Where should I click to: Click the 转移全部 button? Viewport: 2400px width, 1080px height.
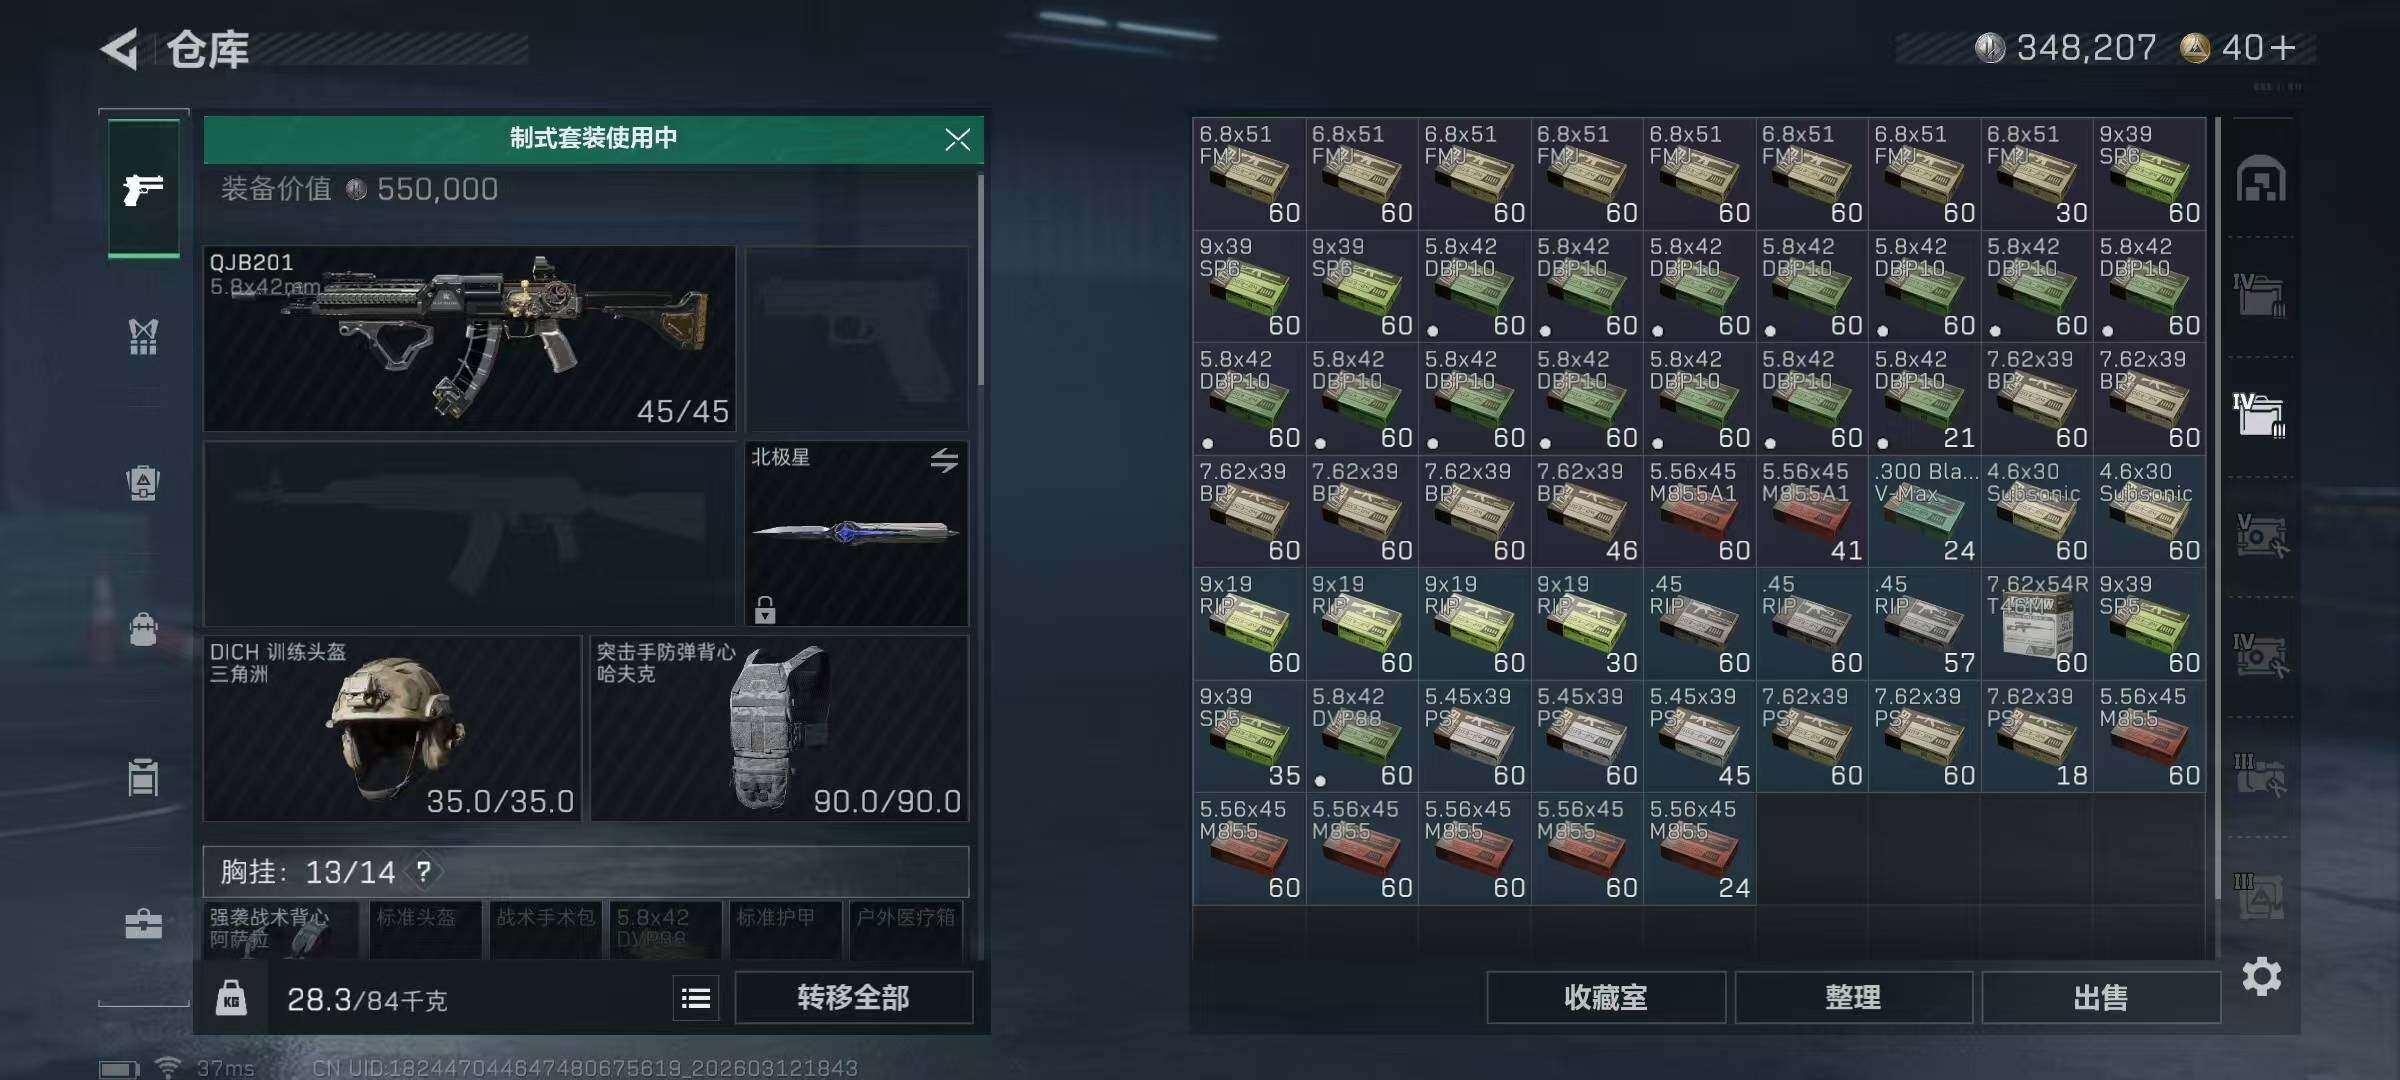(x=853, y=998)
